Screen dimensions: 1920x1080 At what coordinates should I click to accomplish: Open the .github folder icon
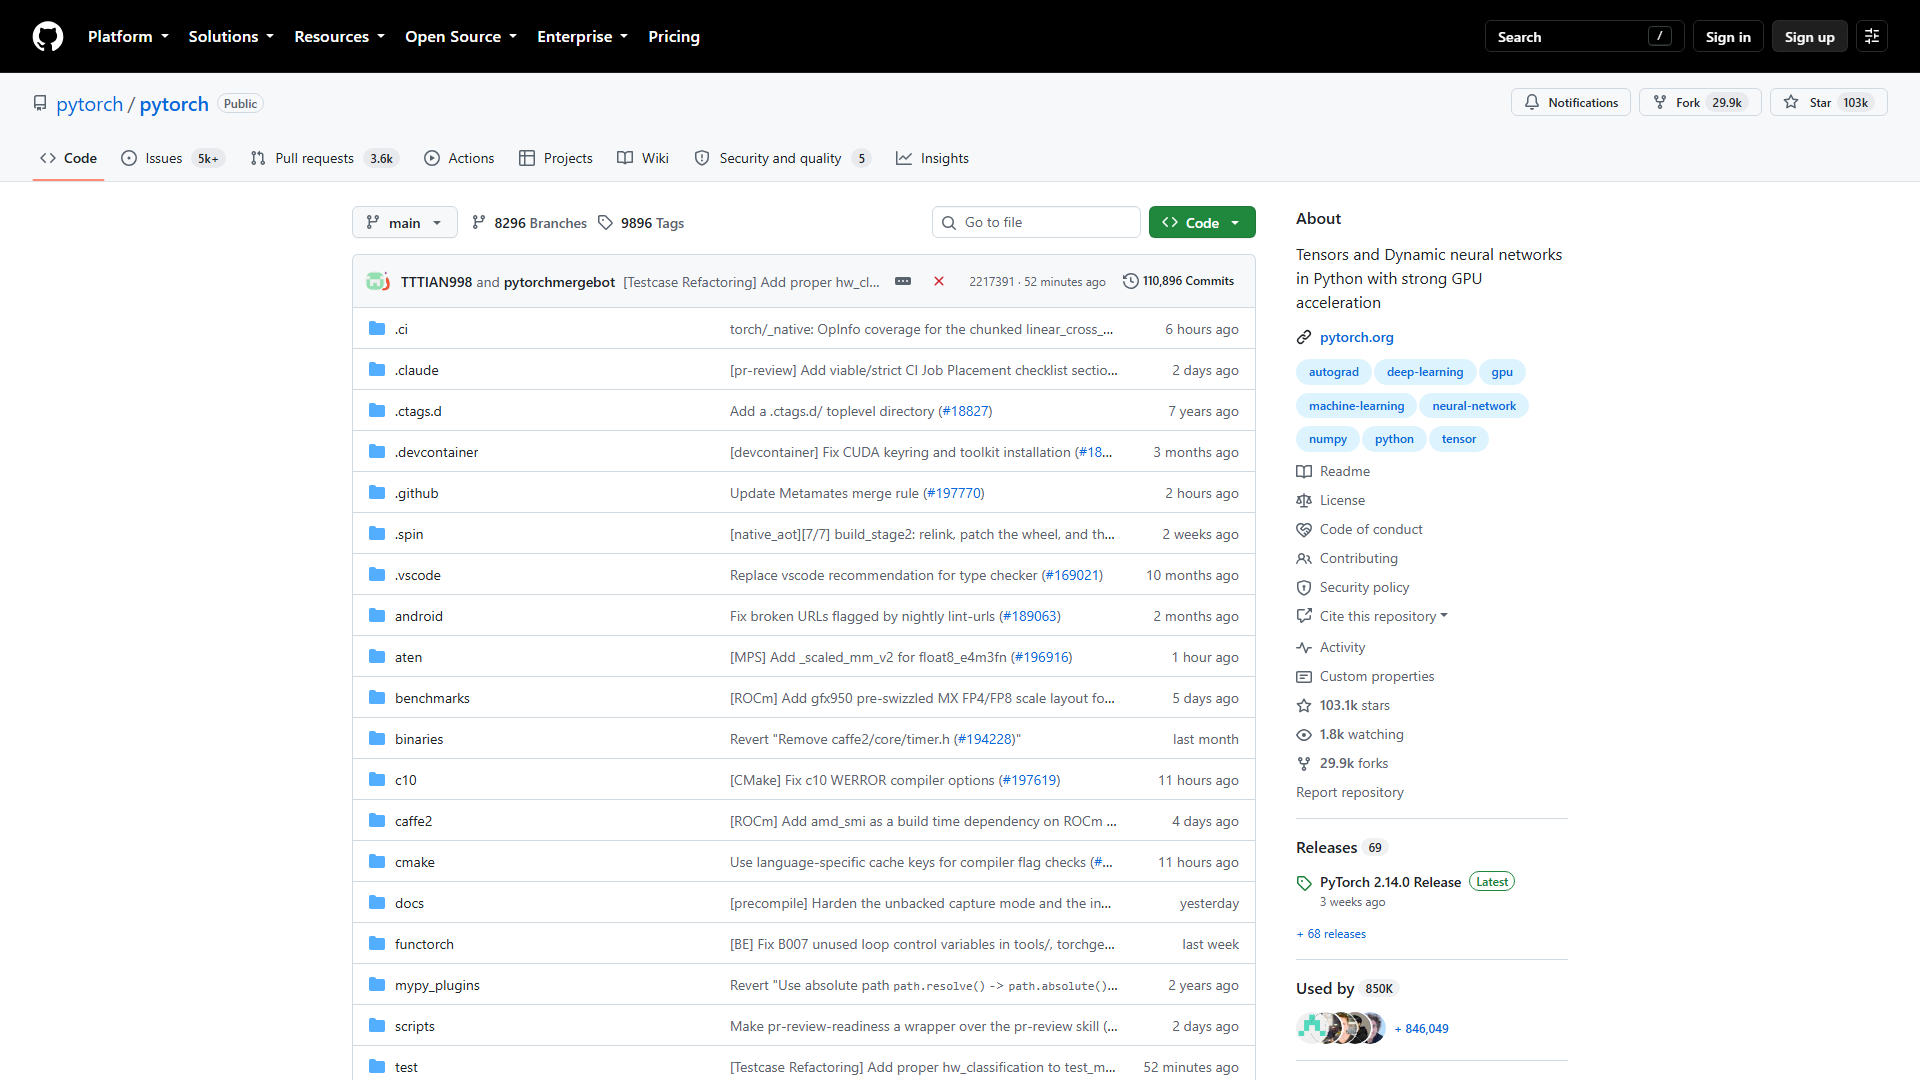click(377, 493)
